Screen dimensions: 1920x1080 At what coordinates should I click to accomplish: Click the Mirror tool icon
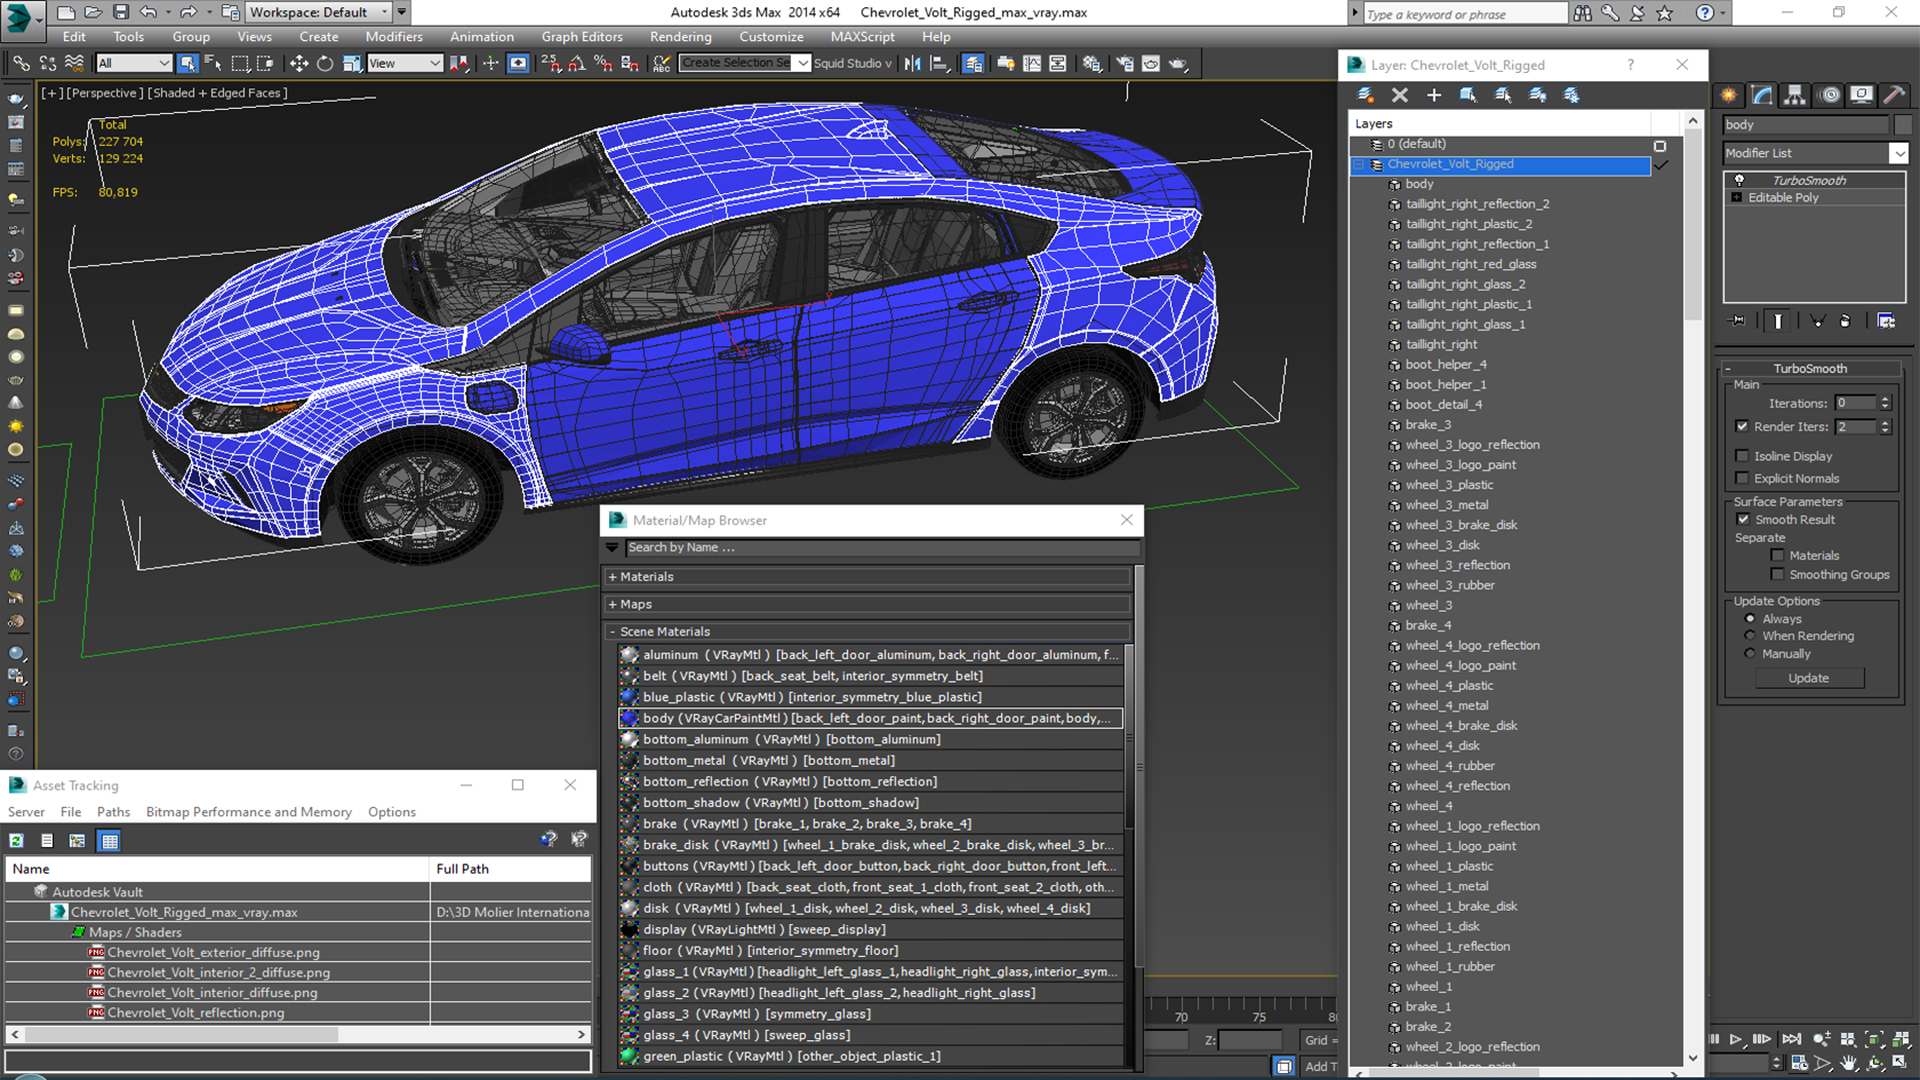coord(912,63)
